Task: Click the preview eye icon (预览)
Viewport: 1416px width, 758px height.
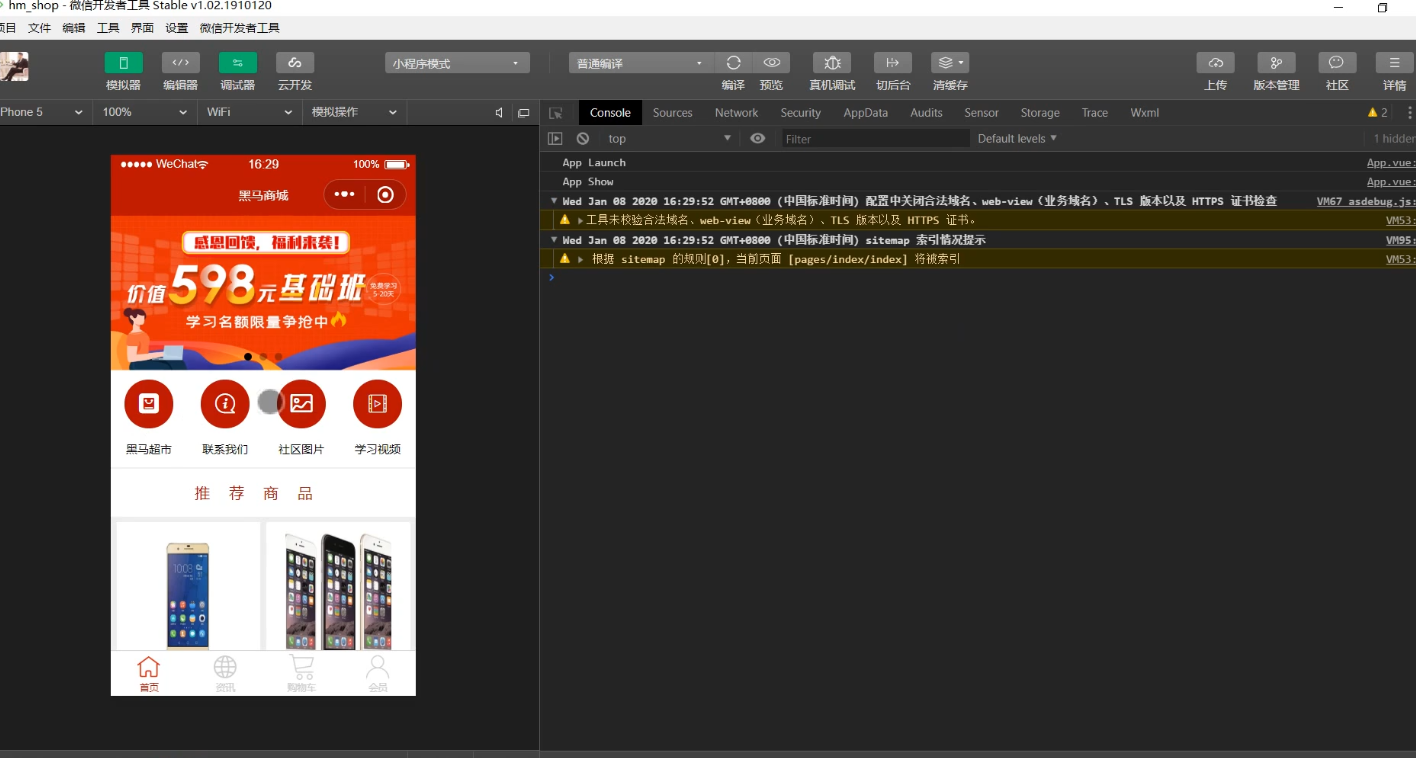Action: 771,63
